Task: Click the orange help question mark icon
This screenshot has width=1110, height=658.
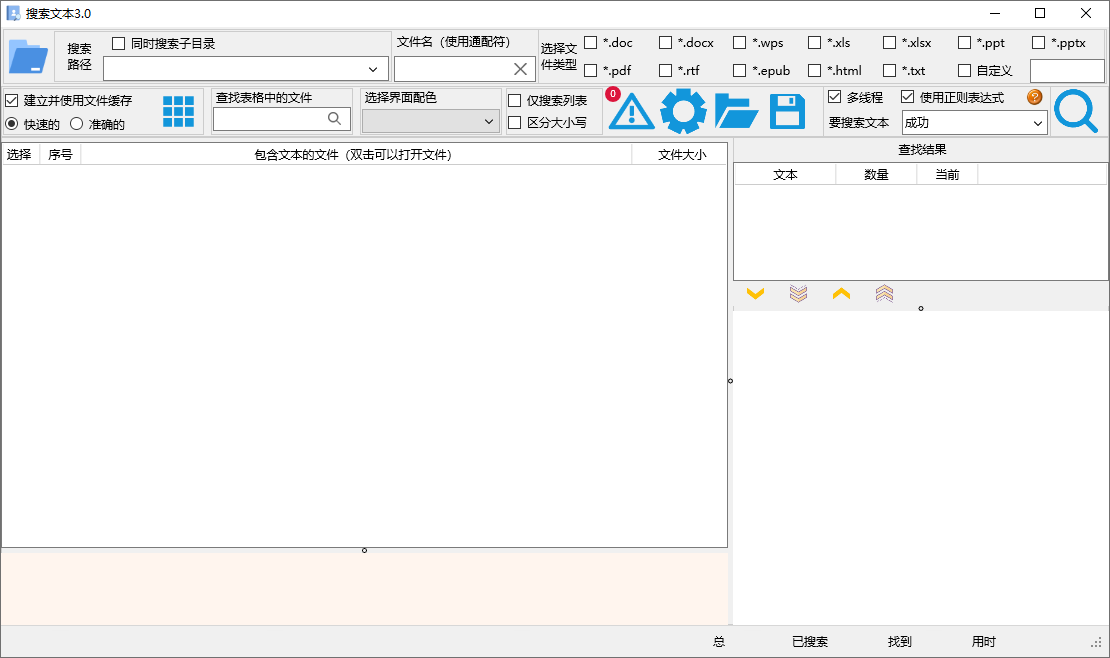Action: coord(1035,97)
